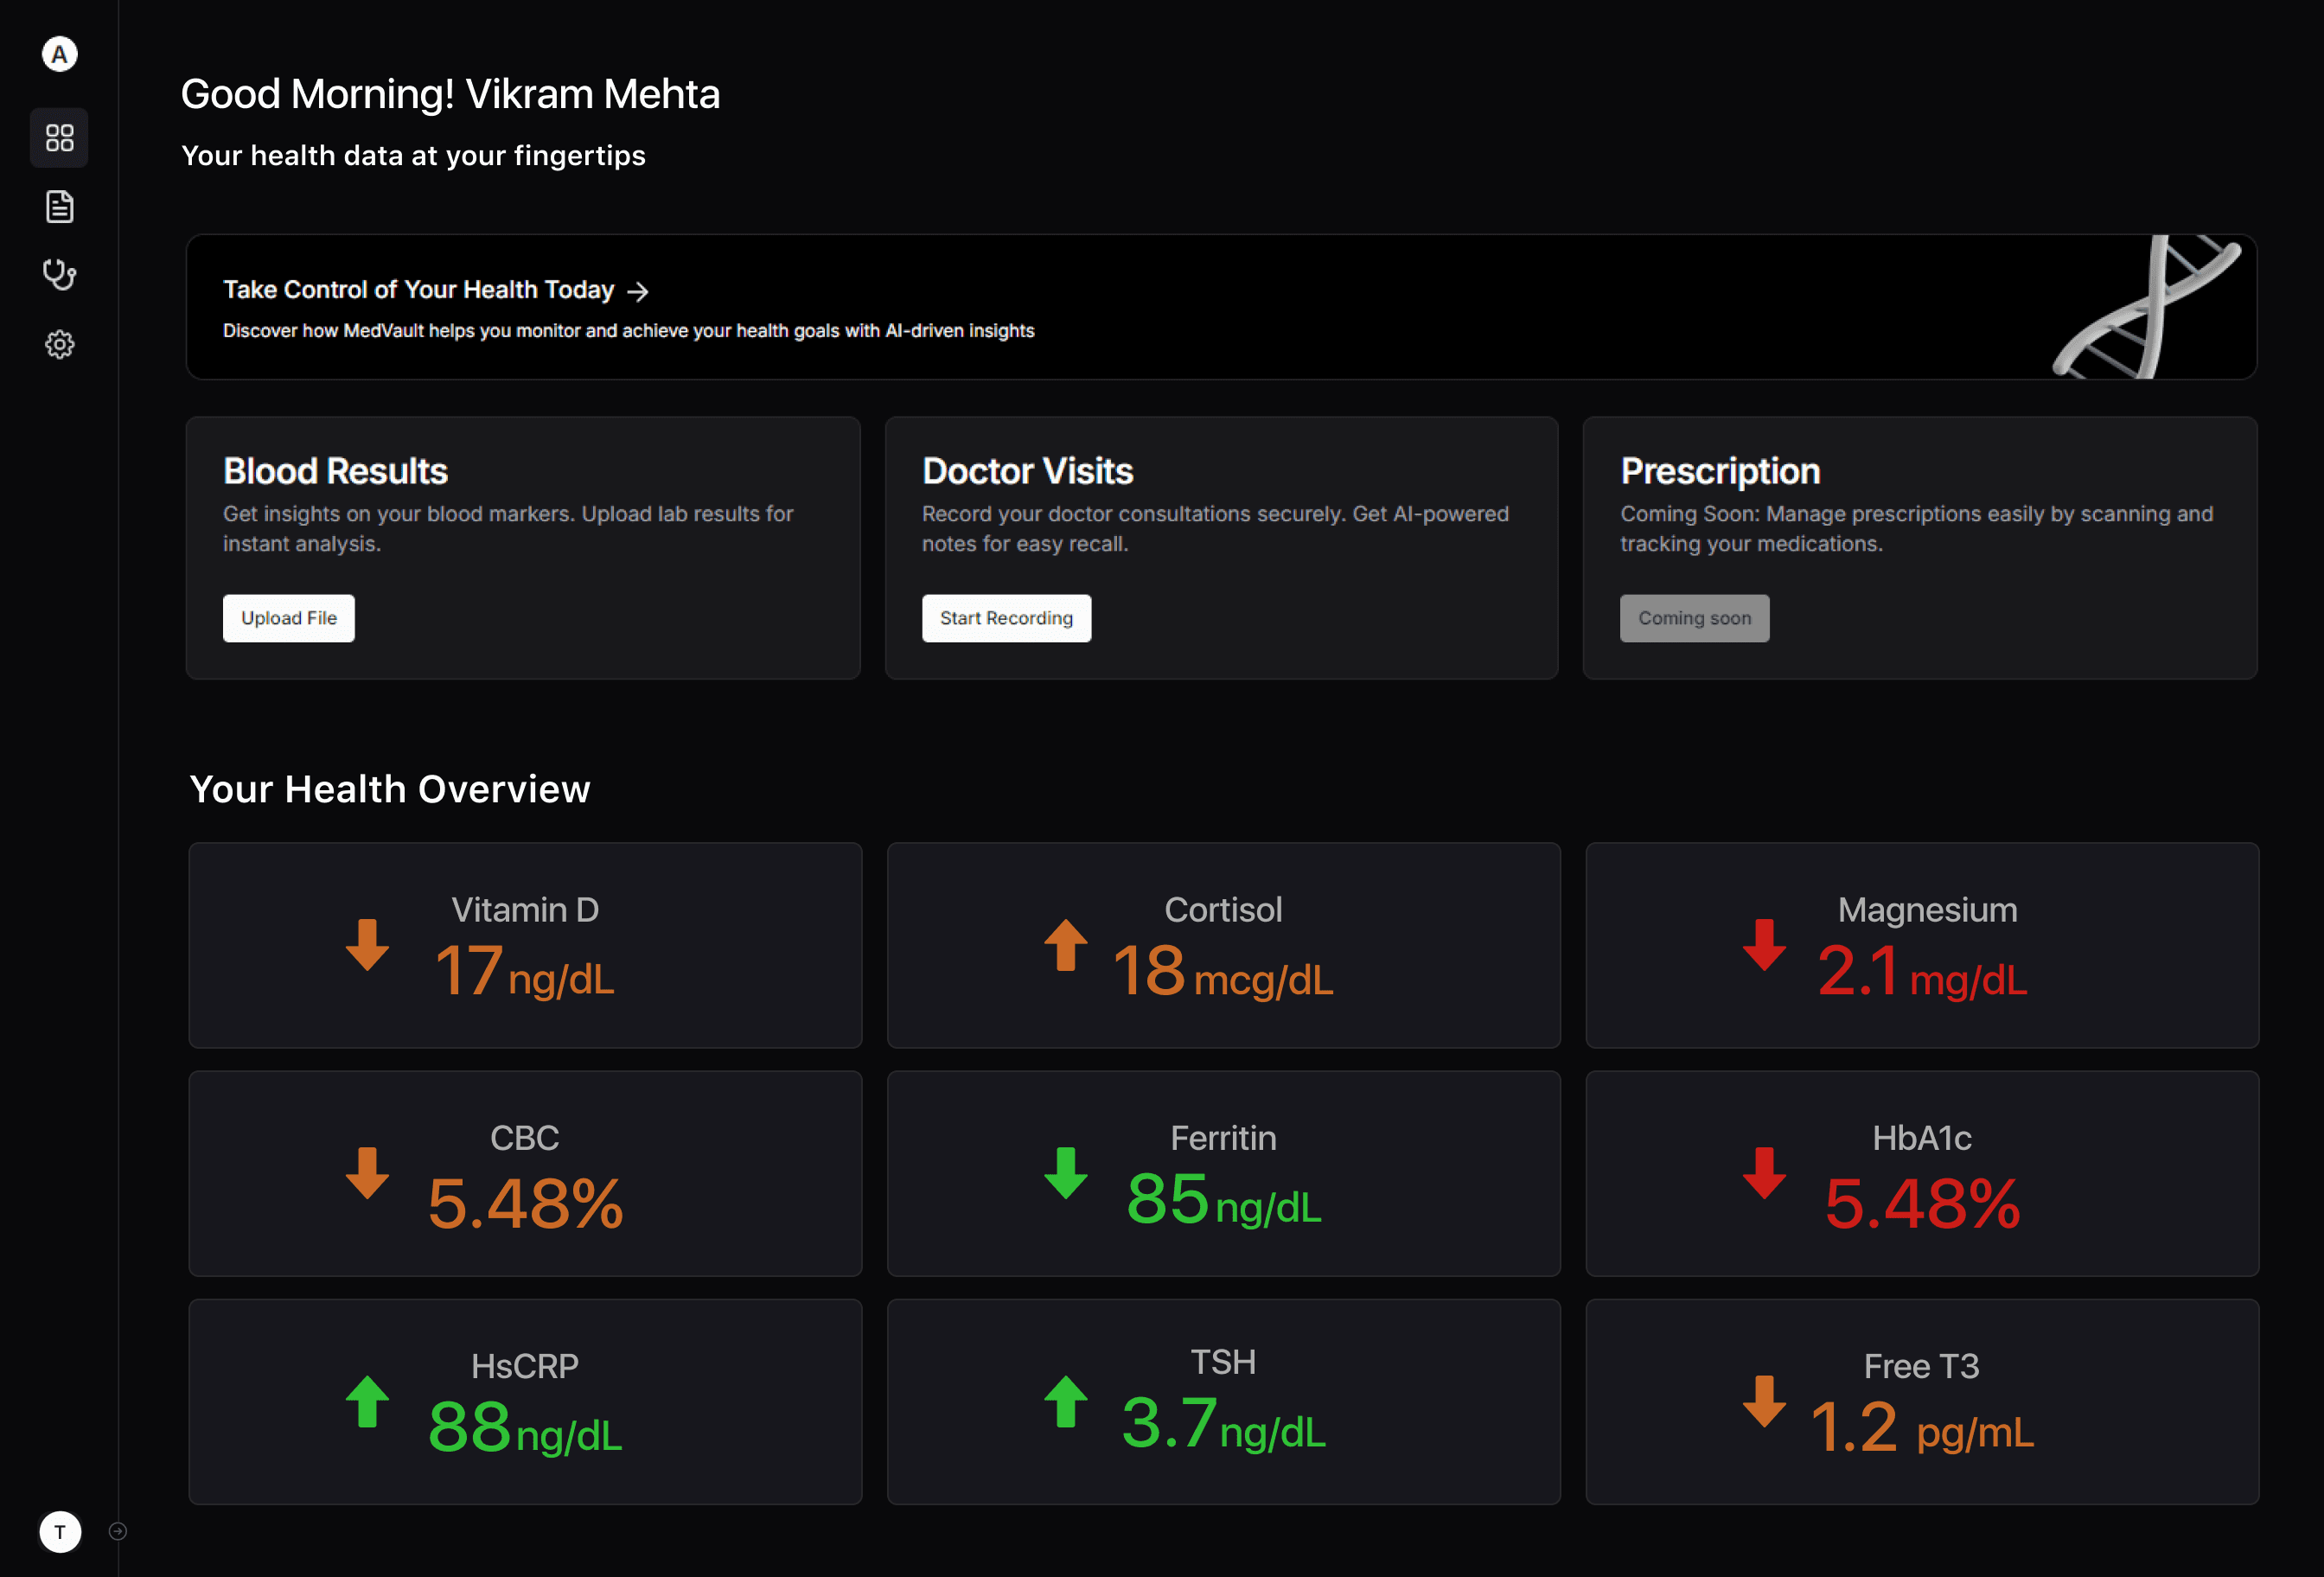2324x1577 pixels.
Task: Click the Free T3 orange down arrow icon
Action: click(1764, 1401)
